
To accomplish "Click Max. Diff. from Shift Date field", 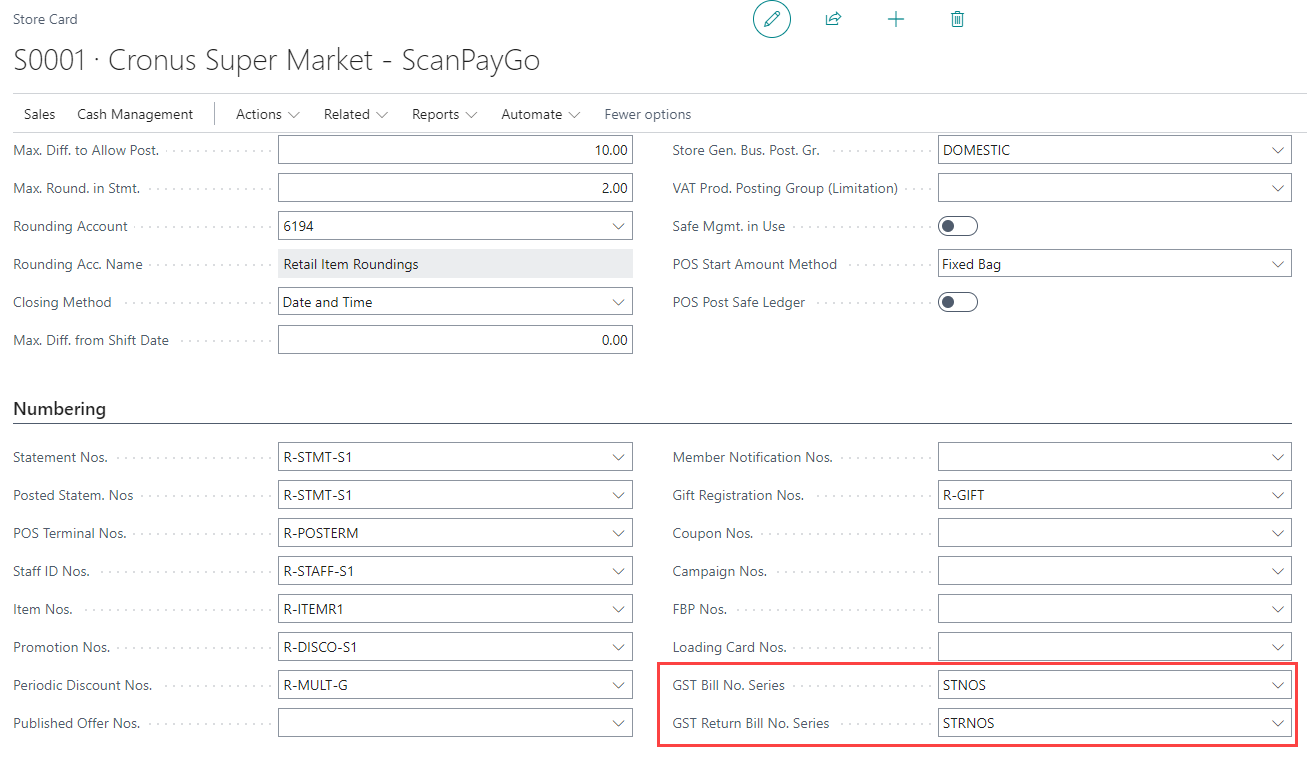I will tap(455, 340).
